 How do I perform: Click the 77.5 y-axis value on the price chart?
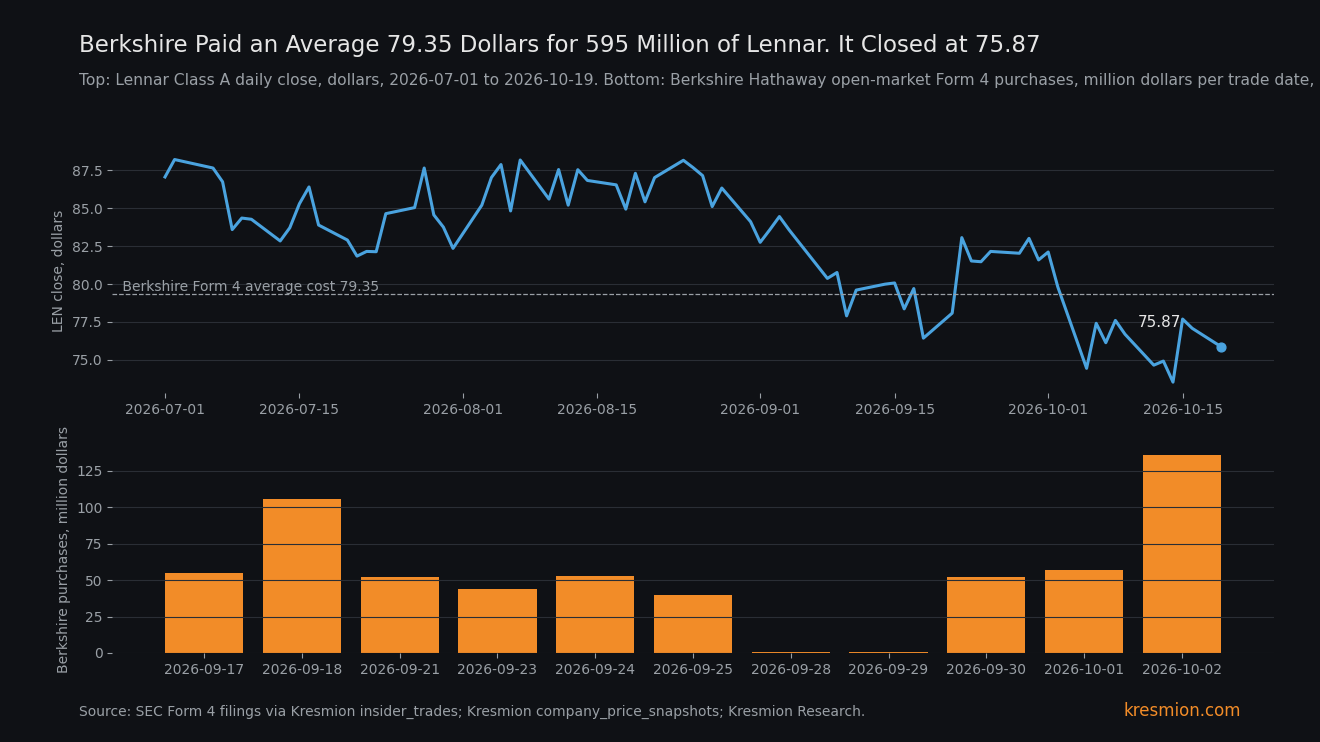coord(86,322)
